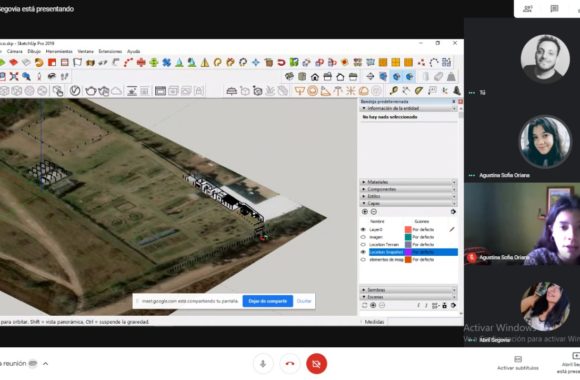This screenshot has height=380, width=580.
Task: Open the participants icon at top right
Action: pyautogui.click(x=528, y=8)
